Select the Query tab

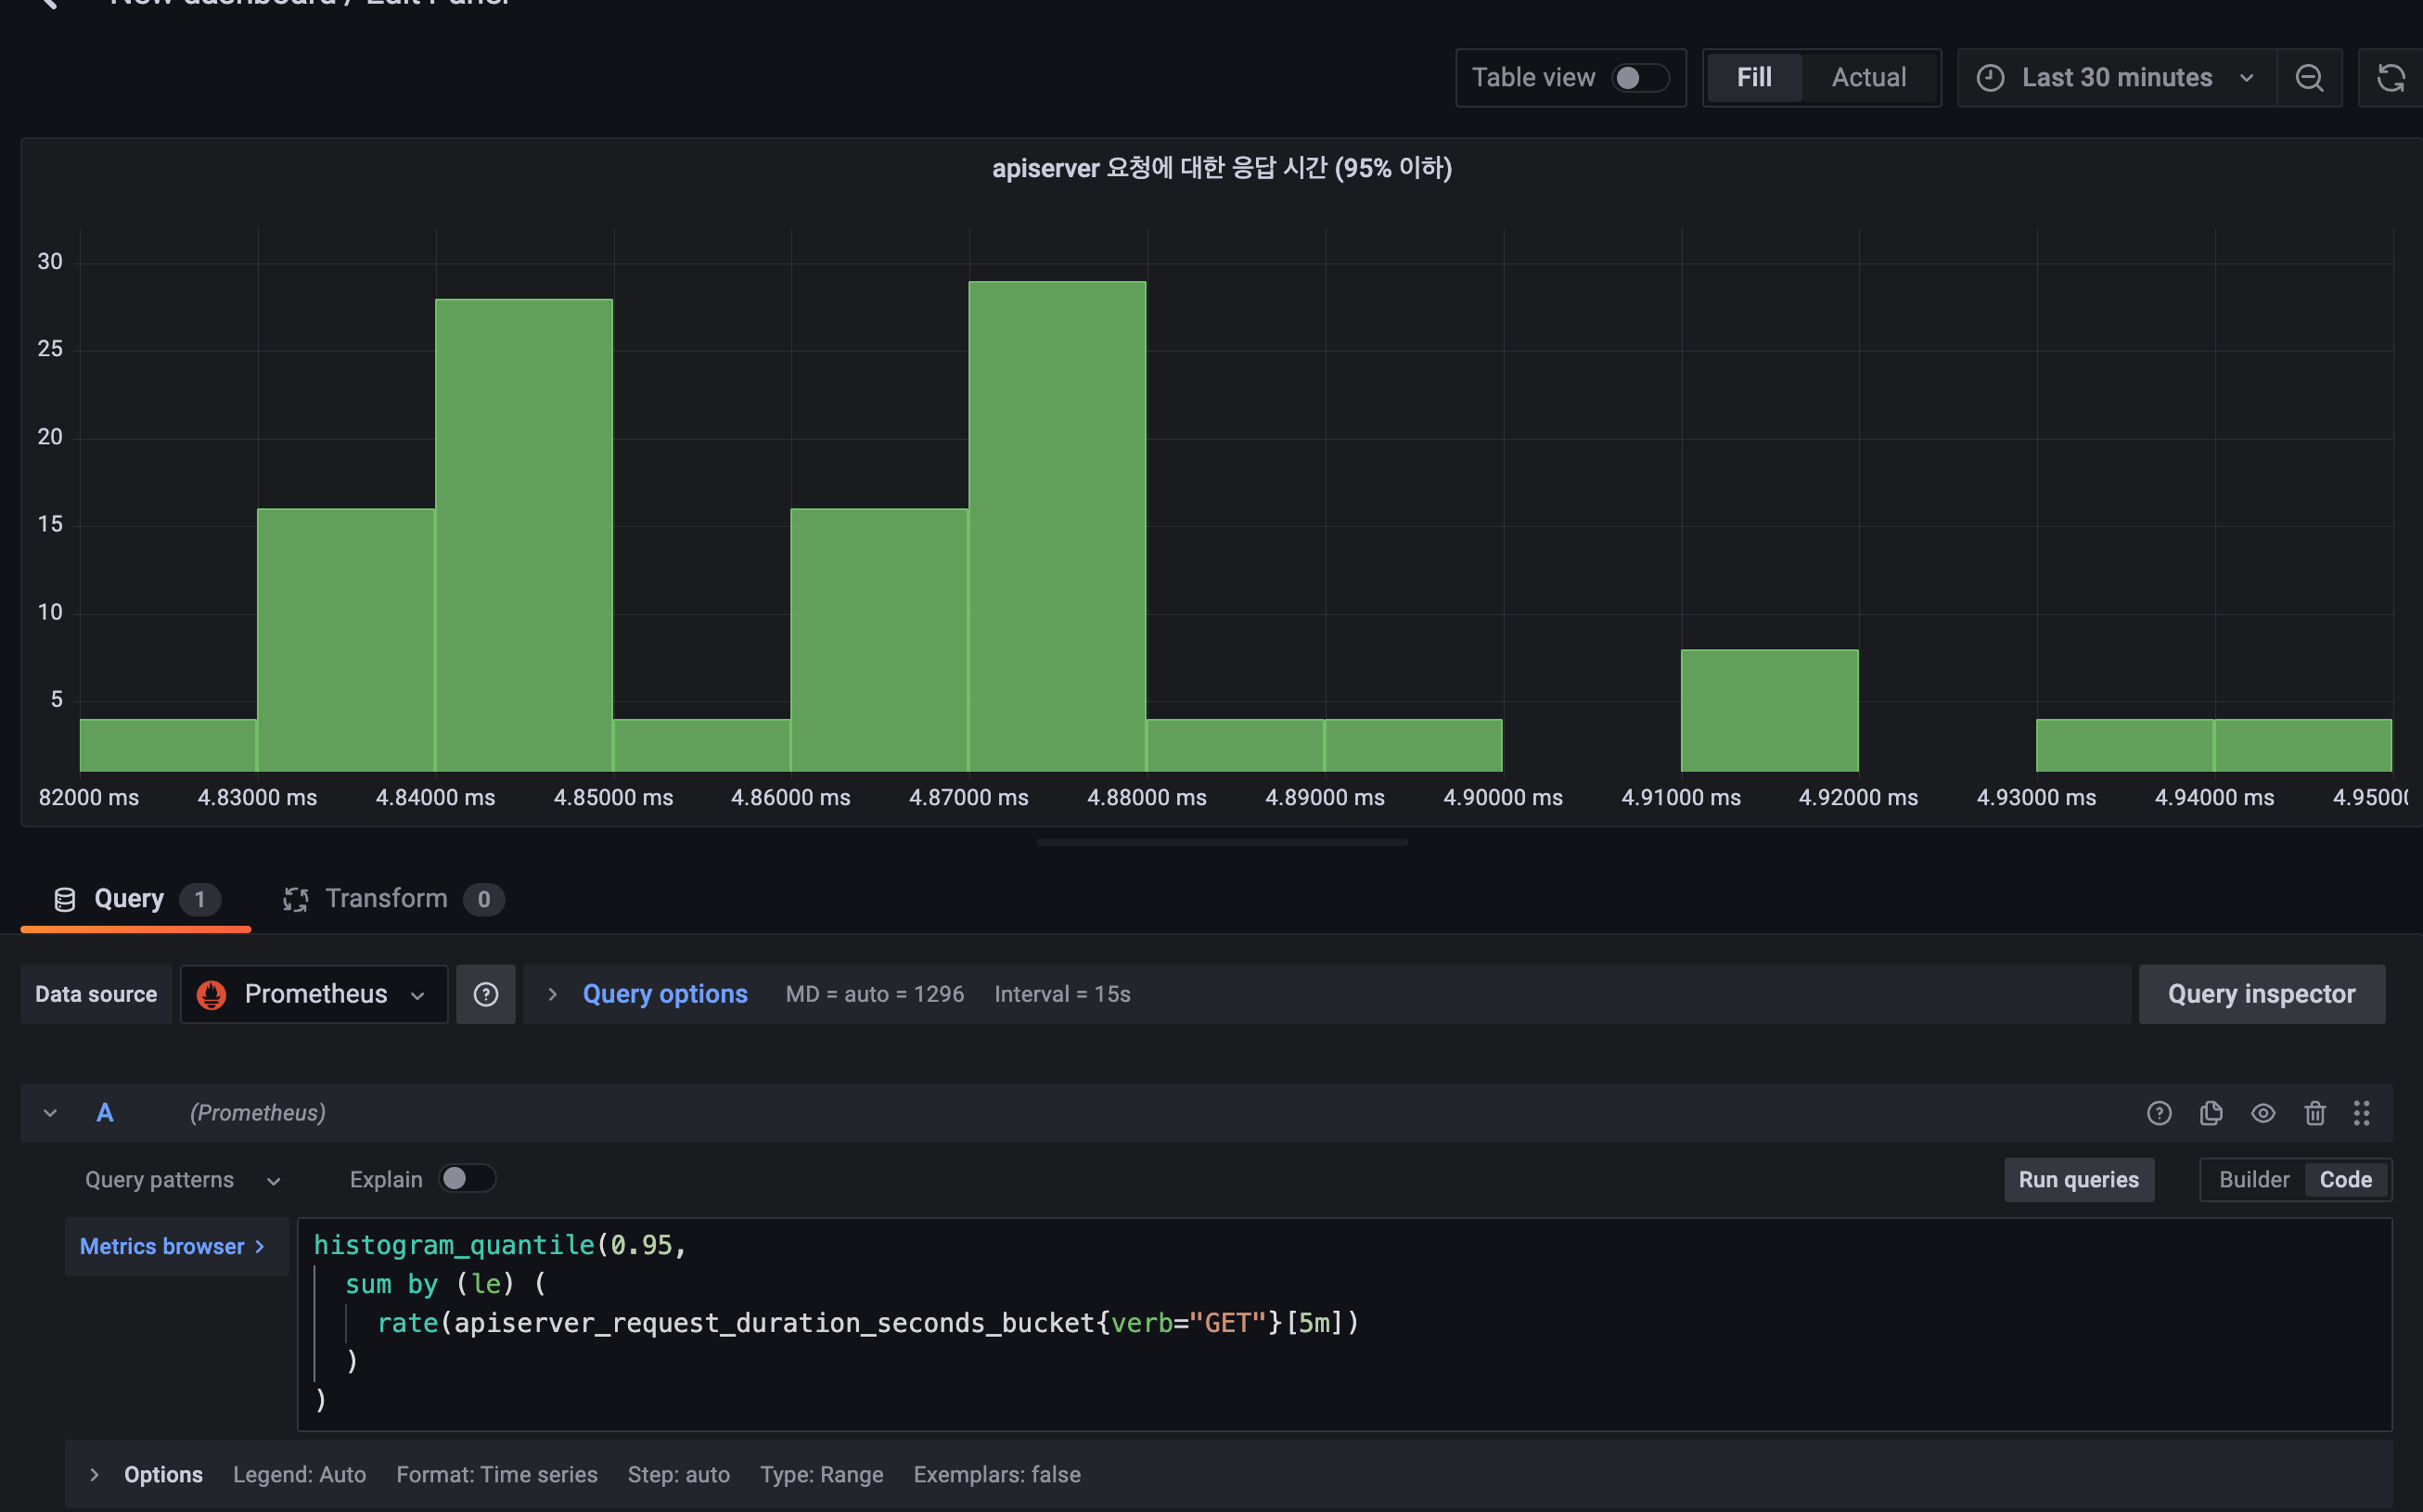(129, 898)
